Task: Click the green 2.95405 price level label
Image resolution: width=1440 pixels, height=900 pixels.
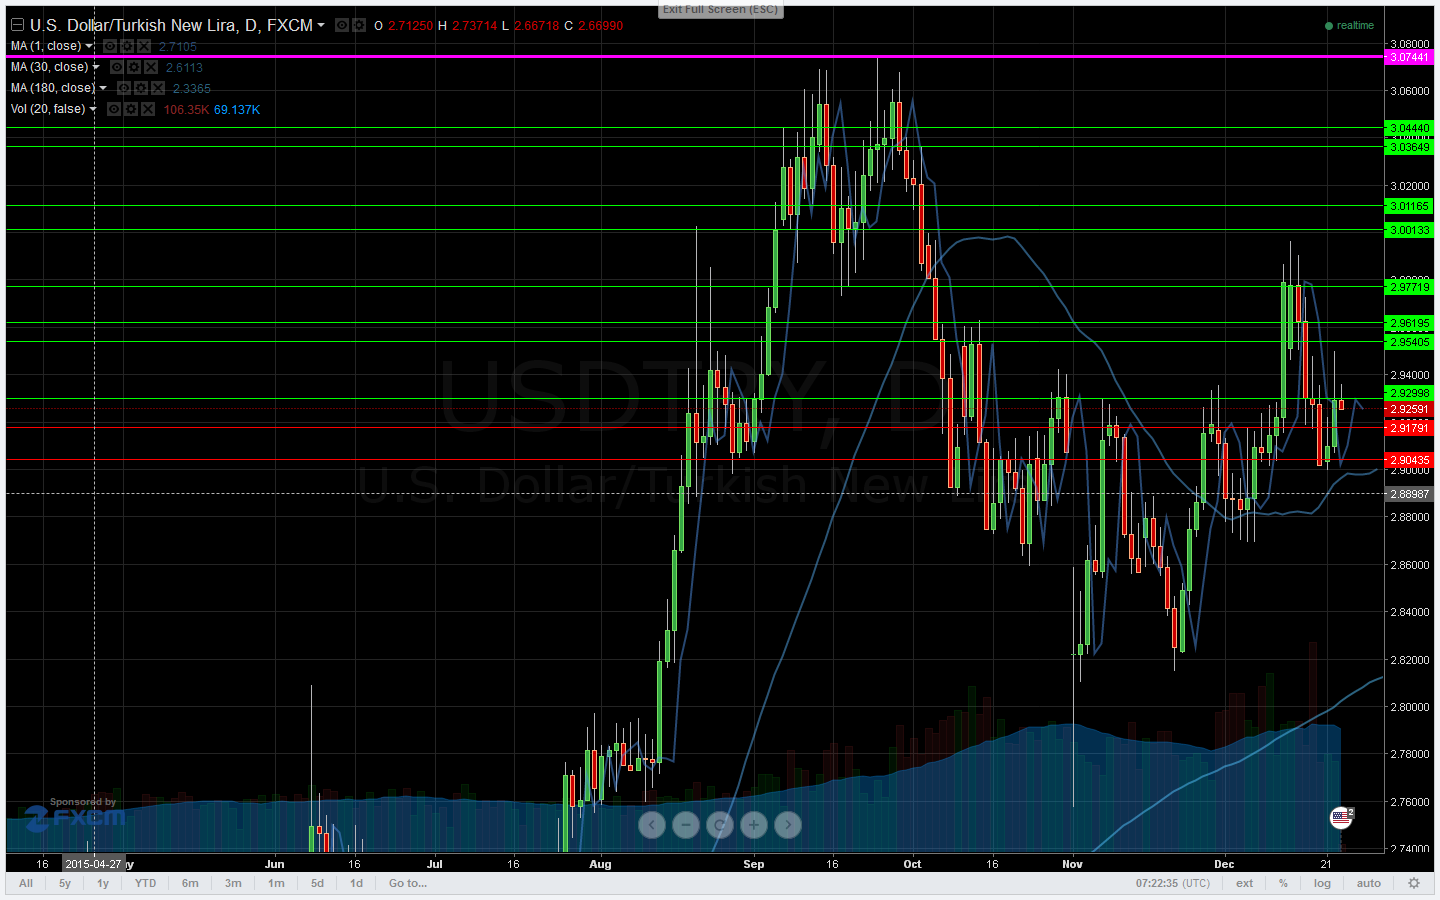Action: pyautogui.click(x=1409, y=342)
